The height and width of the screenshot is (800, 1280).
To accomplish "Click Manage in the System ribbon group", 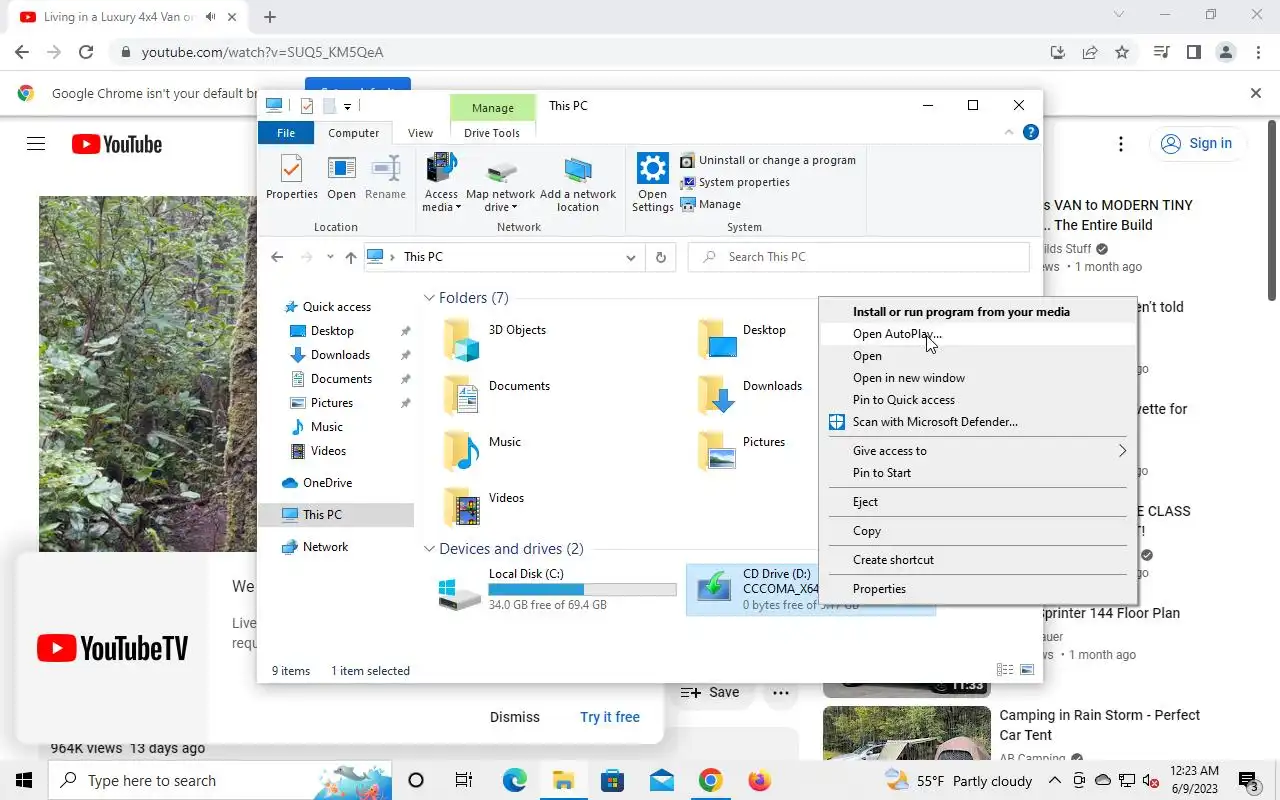I will click(711, 204).
